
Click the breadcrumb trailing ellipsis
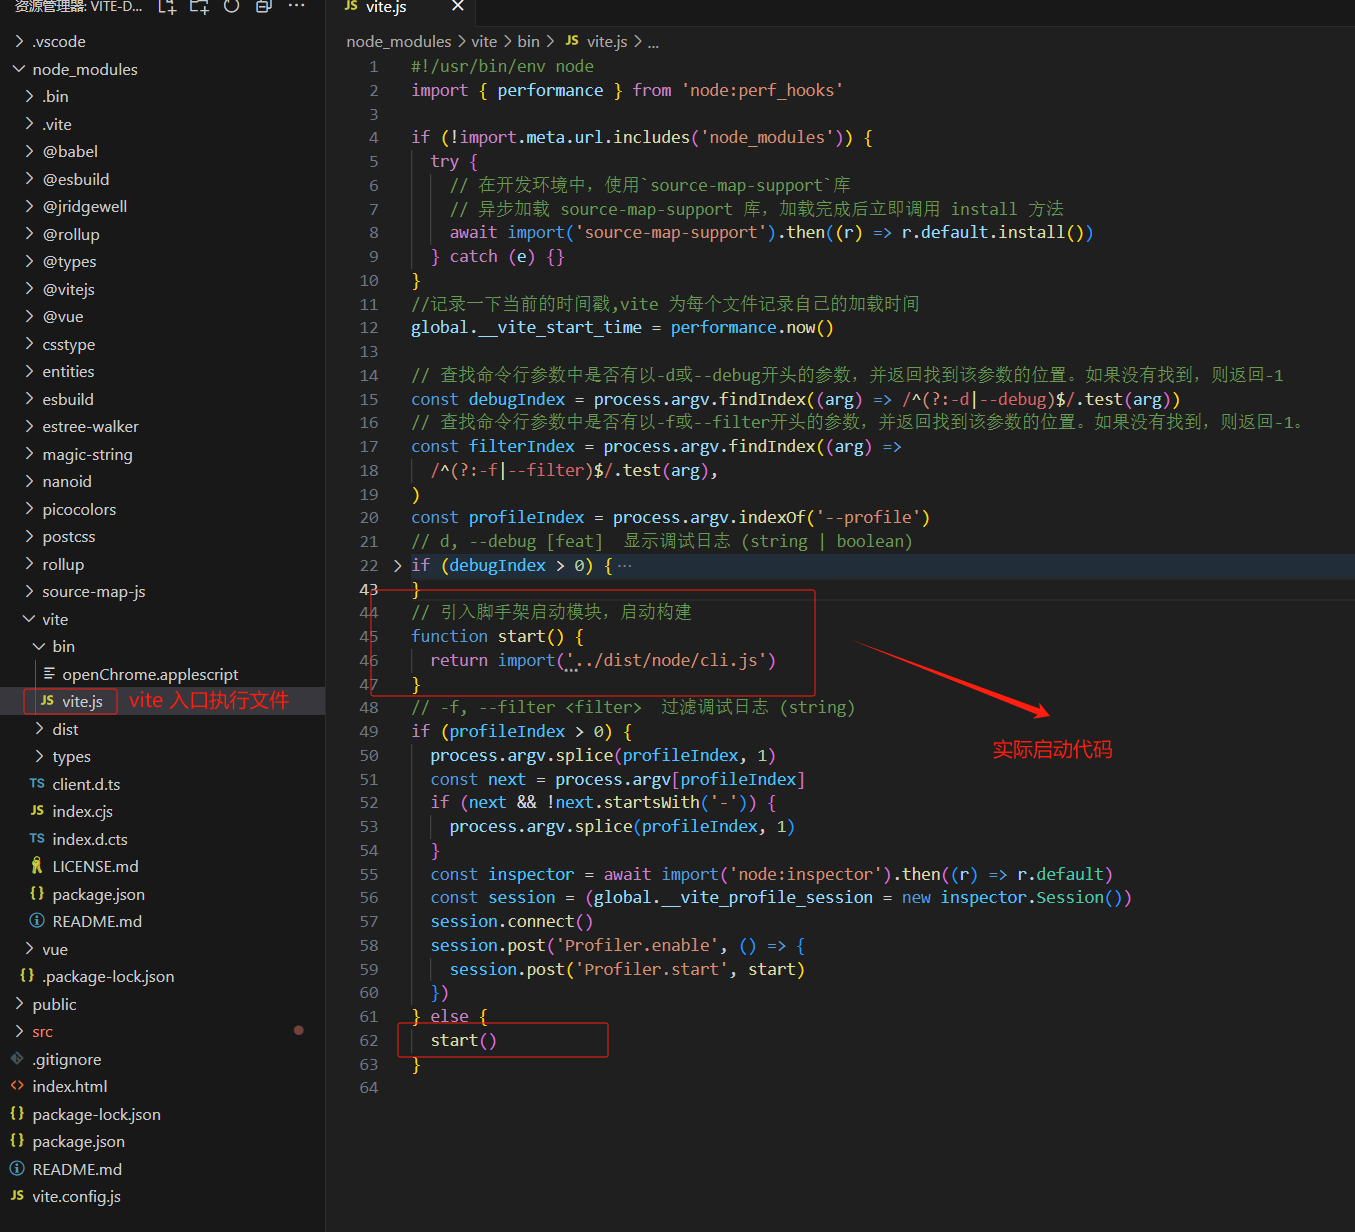[653, 42]
